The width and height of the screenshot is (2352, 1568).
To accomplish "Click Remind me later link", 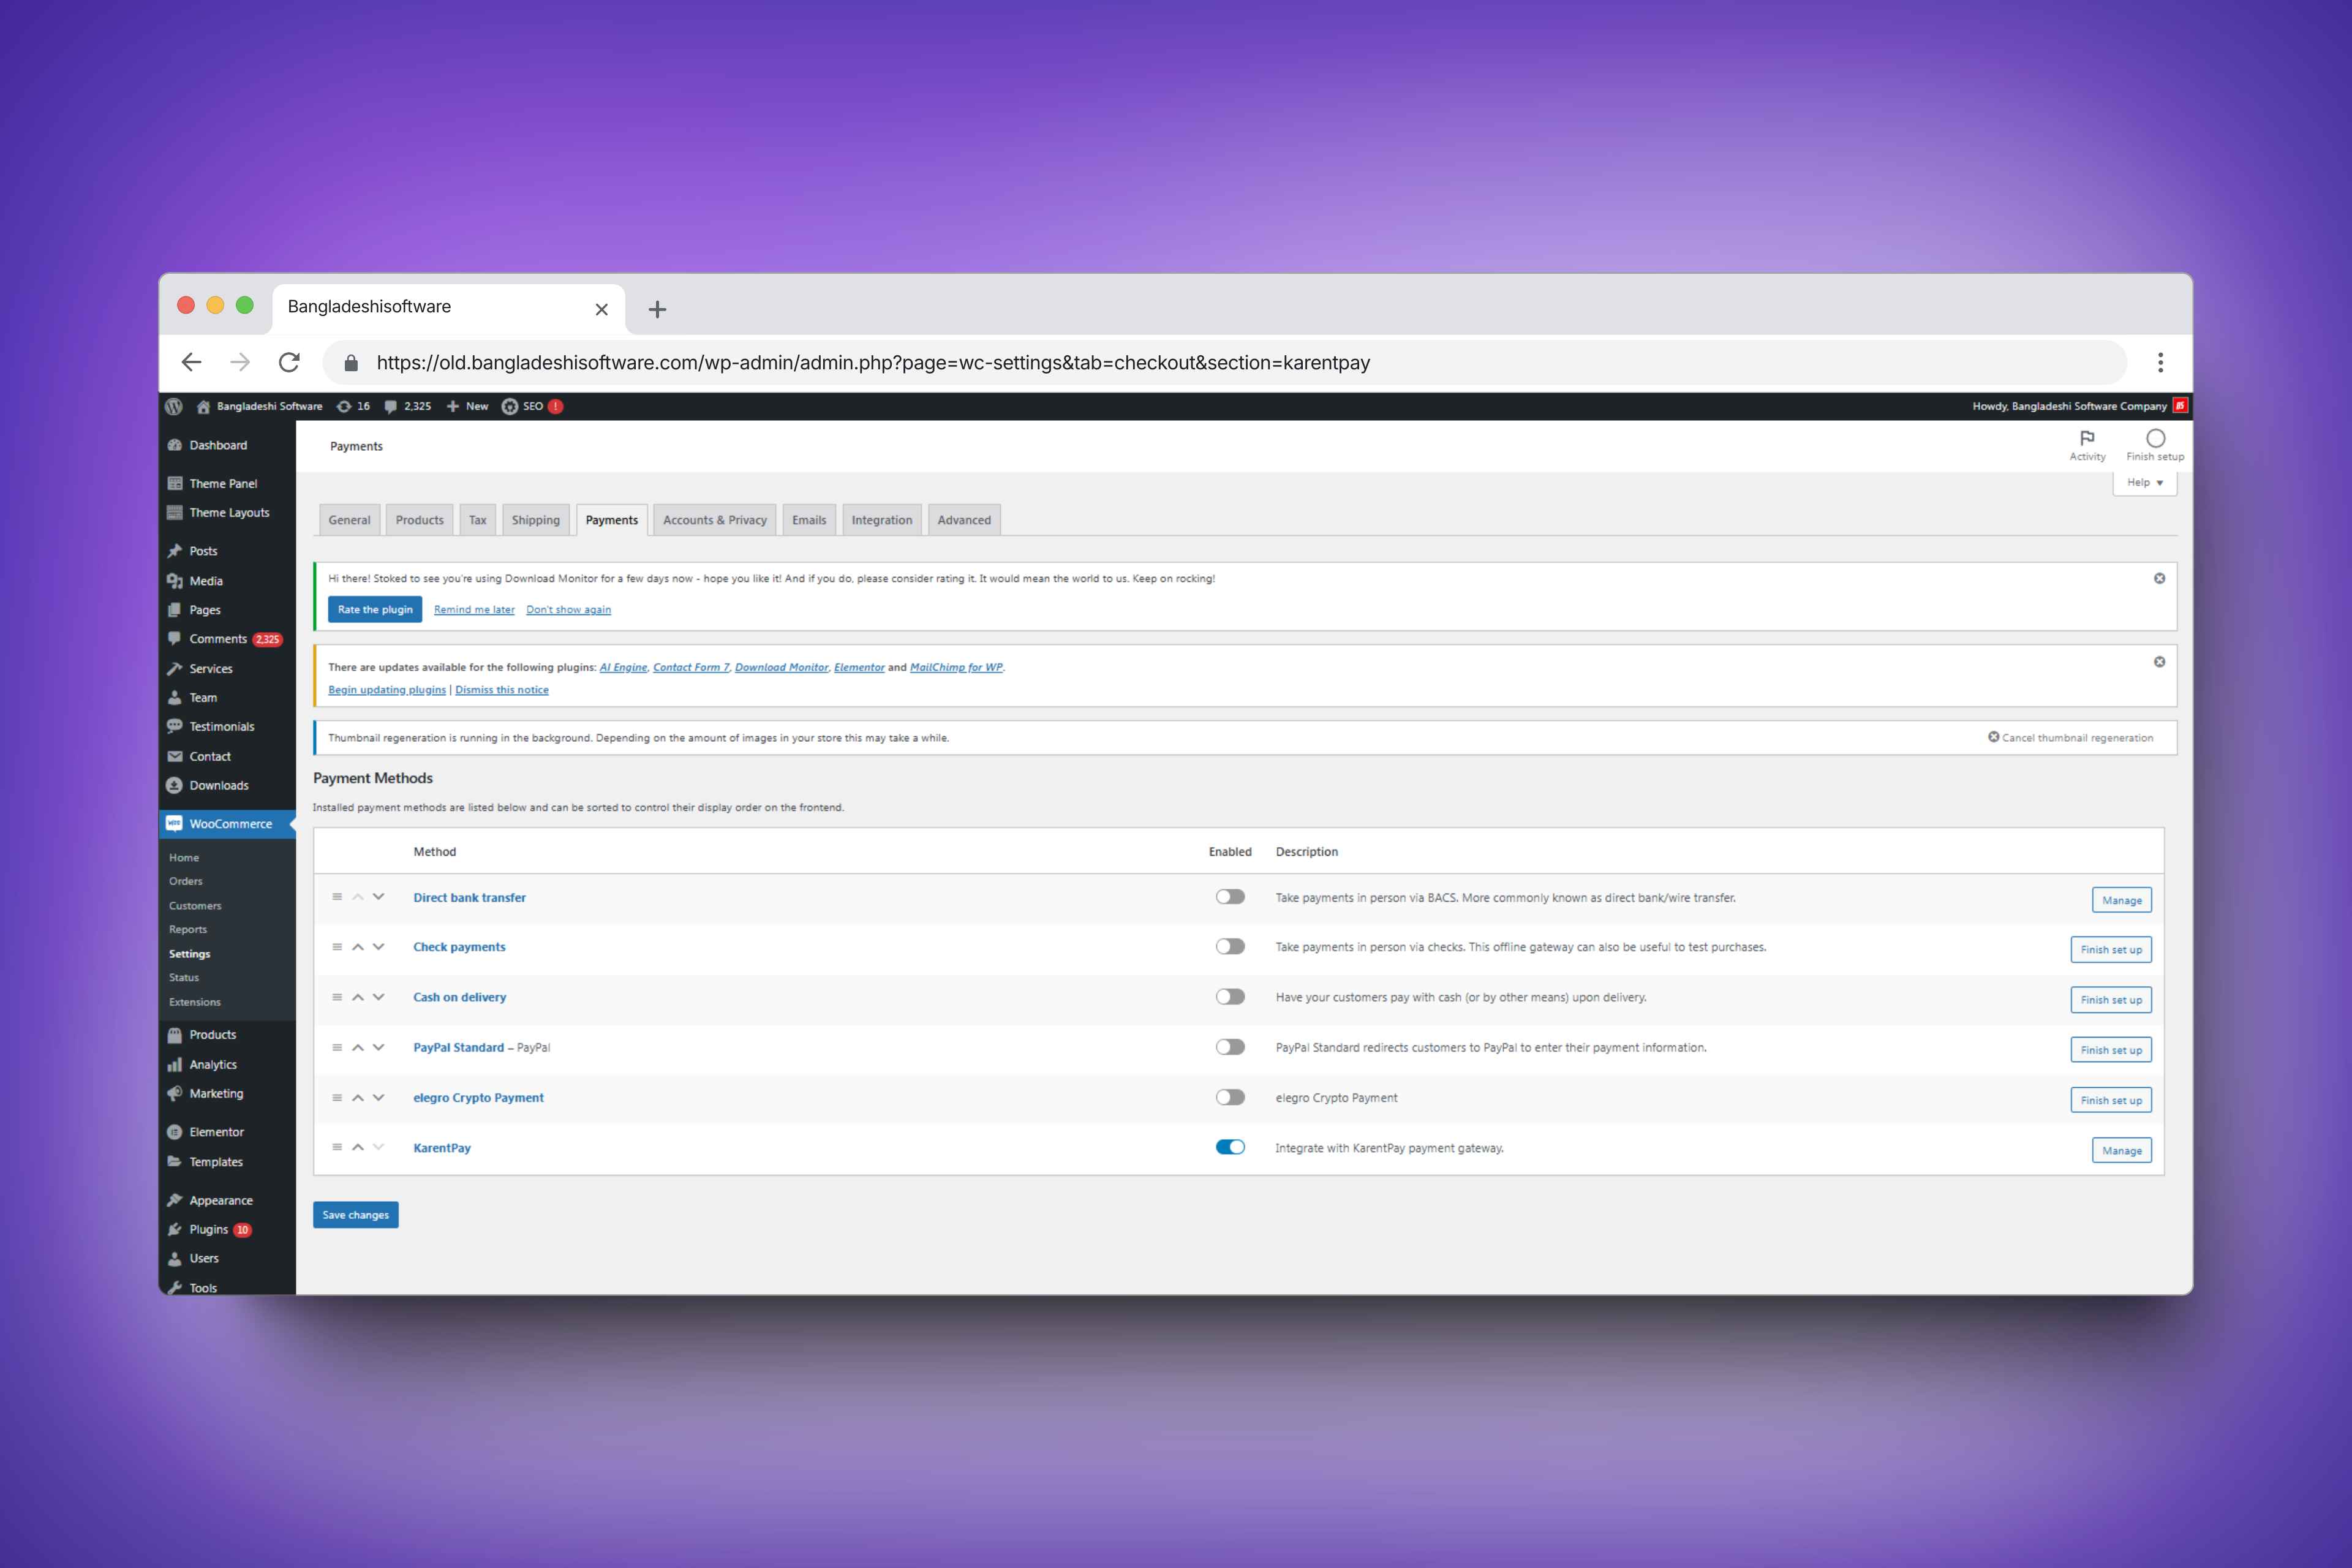I will pos(474,610).
